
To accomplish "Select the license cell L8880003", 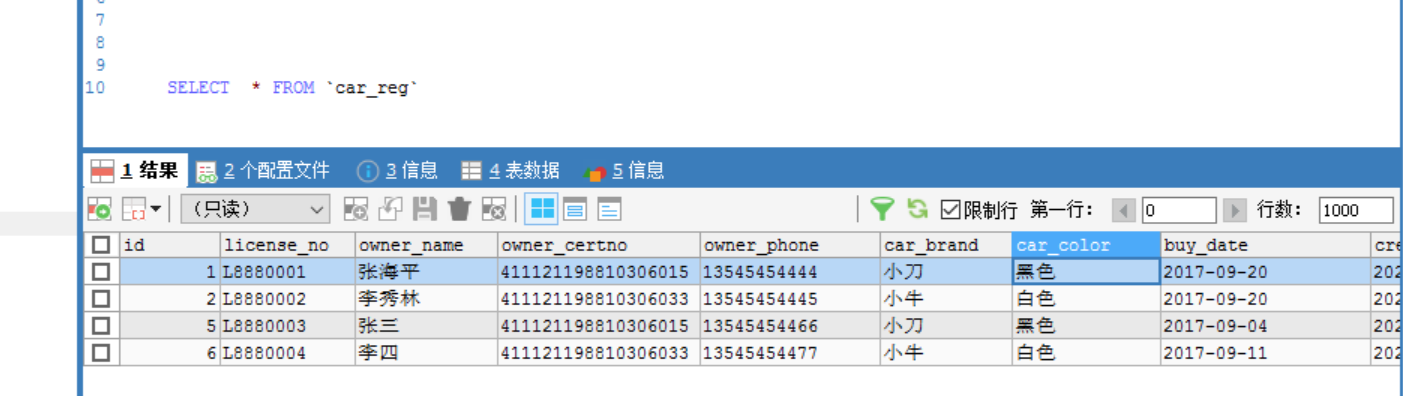I will 288,326.
